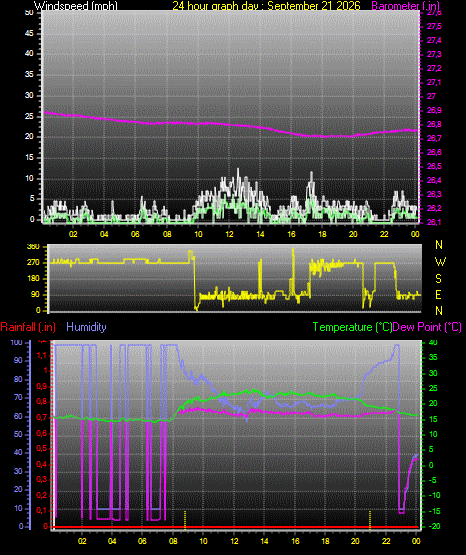
Task: Click the S compass direction label
Action: [x=438, y=279]
